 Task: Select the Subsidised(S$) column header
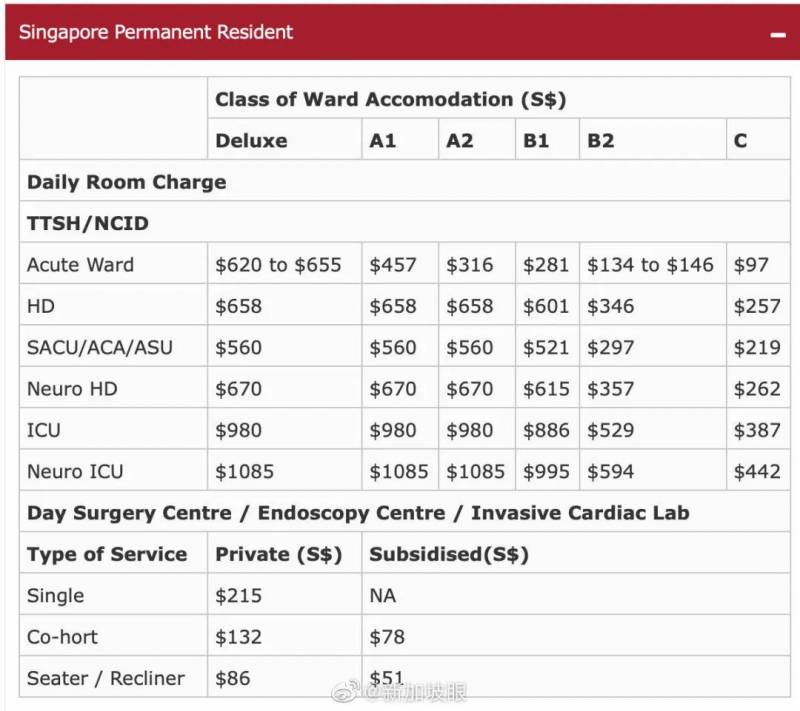click(x=449, y=554)
